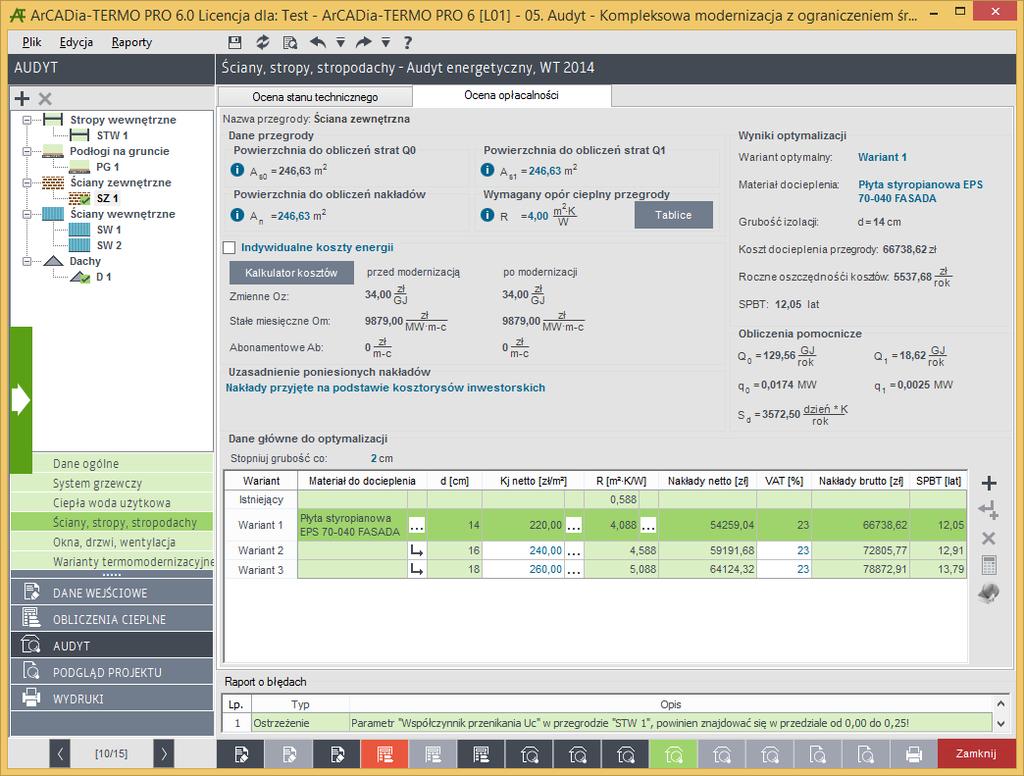The width and height of the screenshot is (1024, 776).
Task: Open the Raporty menu
Action: click(x=132, y=42)
